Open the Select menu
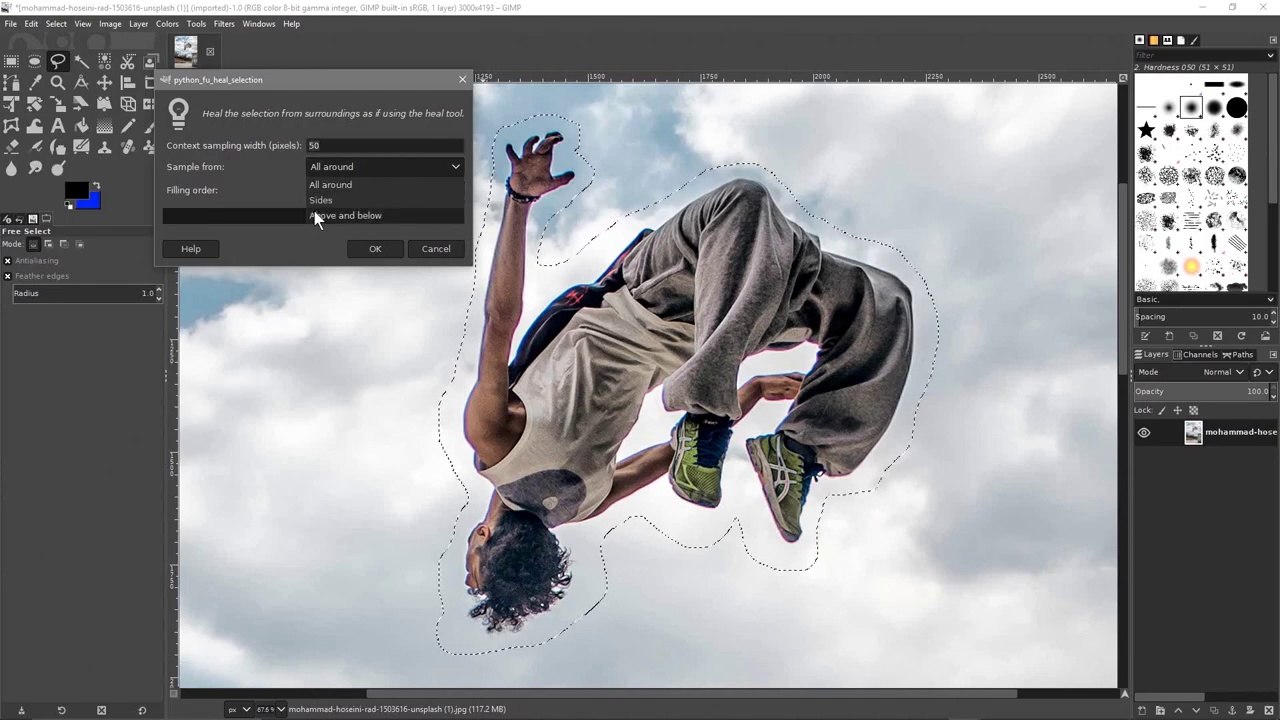 [x=56, y=24]
